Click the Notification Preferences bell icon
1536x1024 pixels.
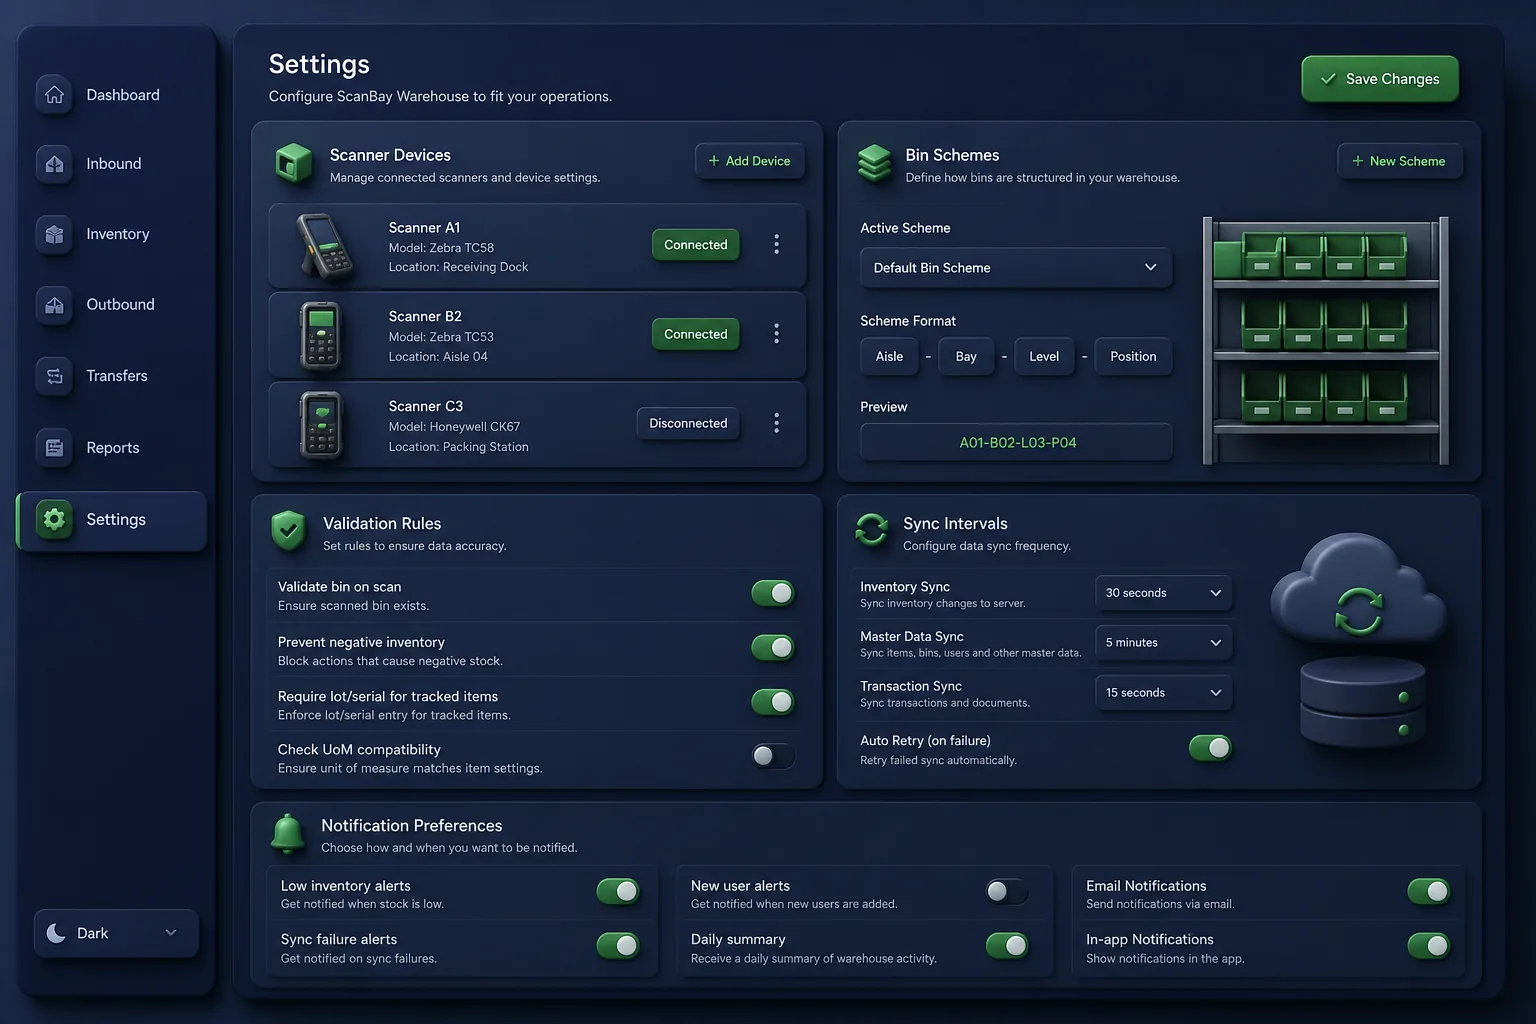(288, 833)
